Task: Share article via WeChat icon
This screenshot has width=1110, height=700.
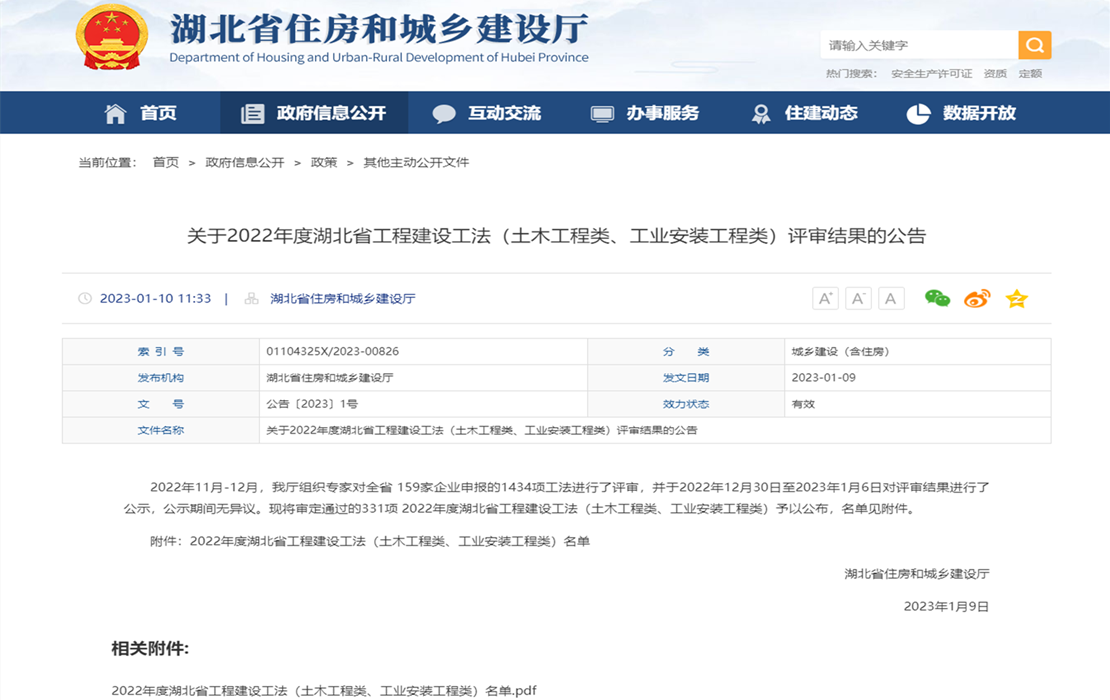Action: 937,298
